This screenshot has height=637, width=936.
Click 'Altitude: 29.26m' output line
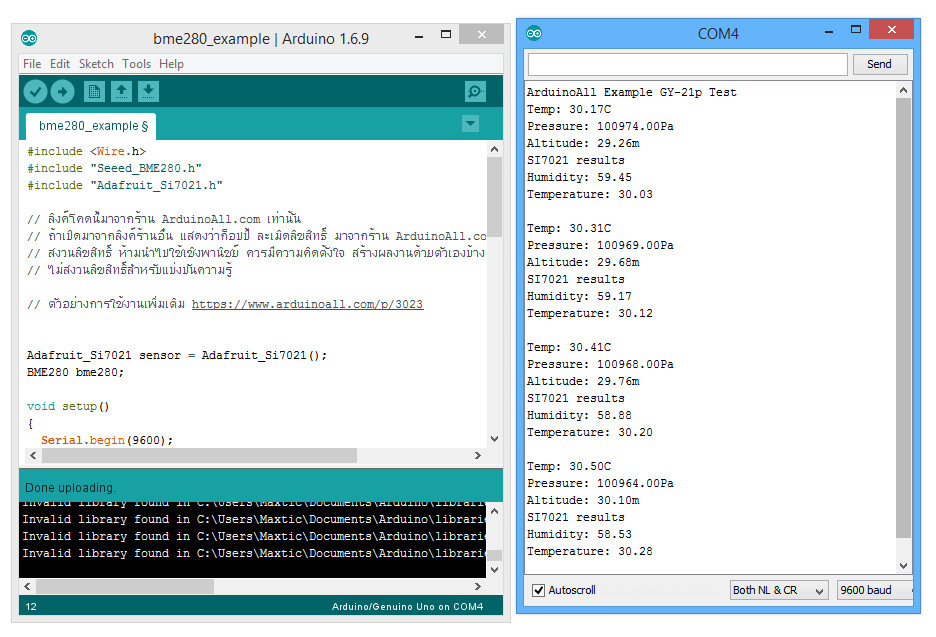[x=583, y=143]
